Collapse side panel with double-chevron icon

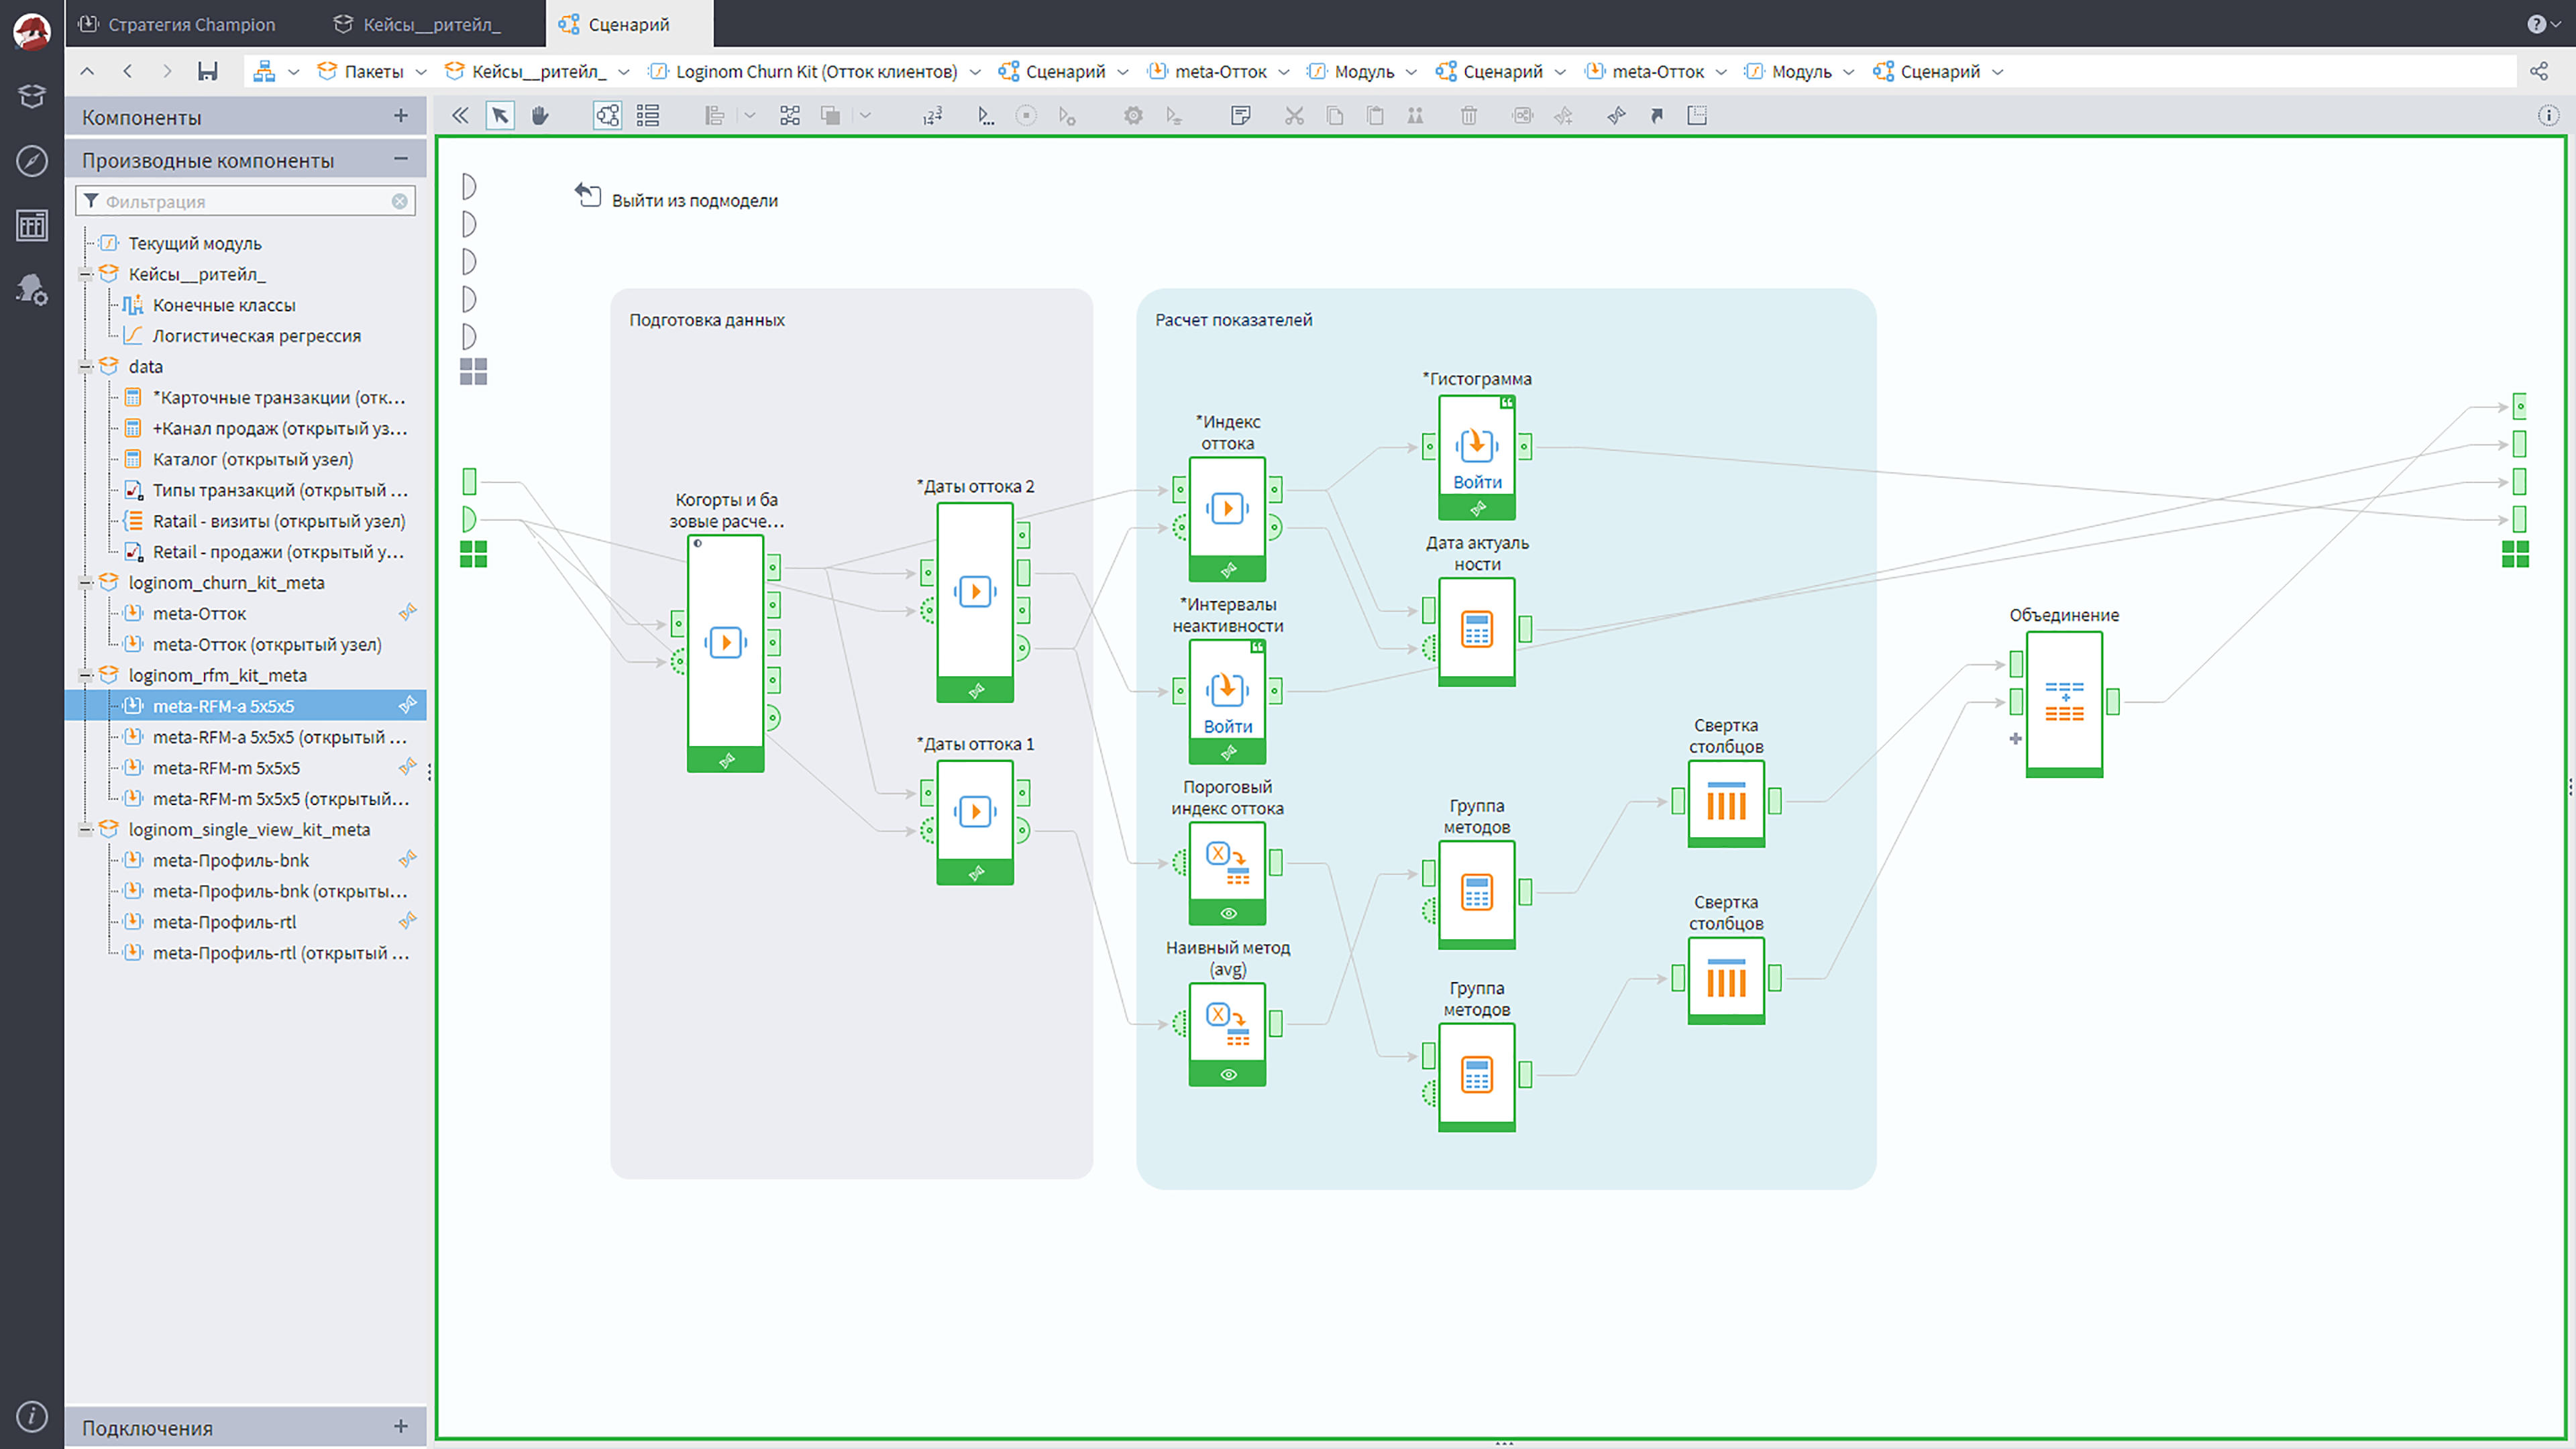pyautogui.click(x=460, y=116)
